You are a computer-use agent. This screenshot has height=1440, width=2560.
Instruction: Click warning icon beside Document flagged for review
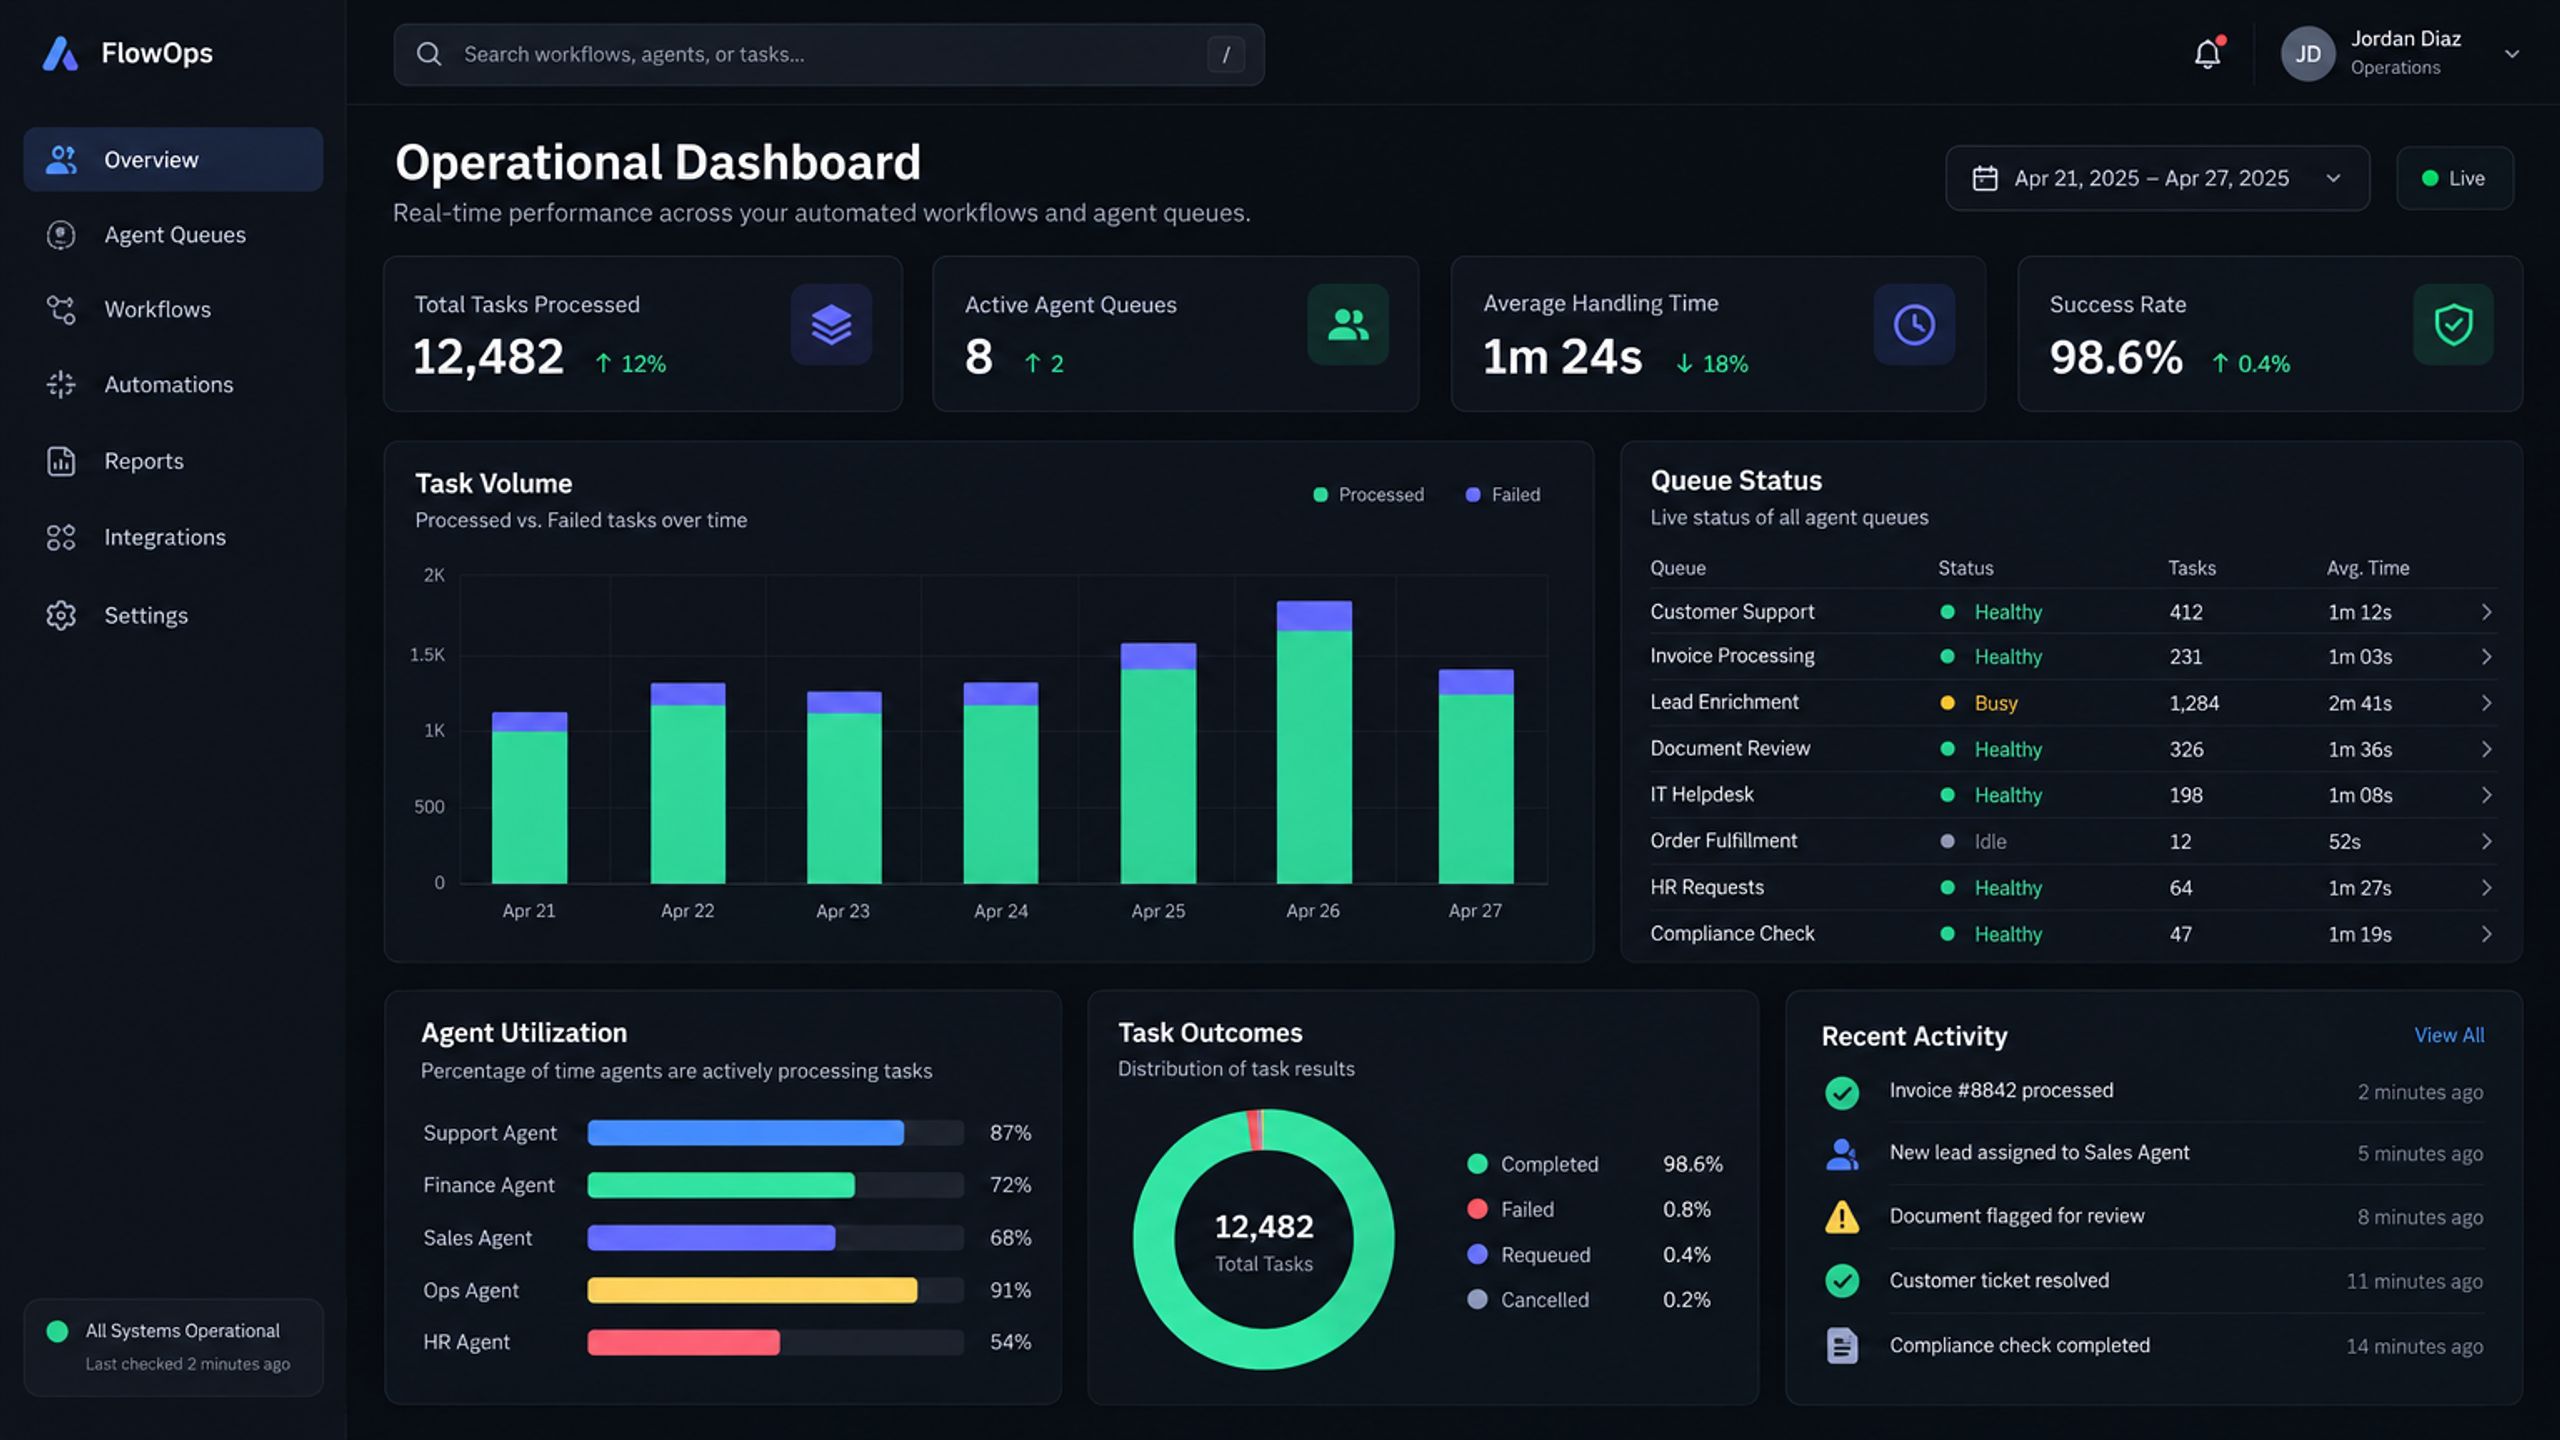(x=1842, y=1217)
